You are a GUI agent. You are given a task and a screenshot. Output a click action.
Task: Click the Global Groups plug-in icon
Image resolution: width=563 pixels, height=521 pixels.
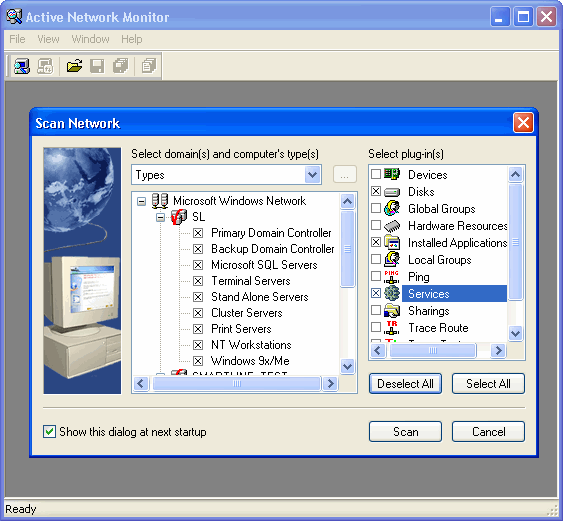click(x=392, y=208)
